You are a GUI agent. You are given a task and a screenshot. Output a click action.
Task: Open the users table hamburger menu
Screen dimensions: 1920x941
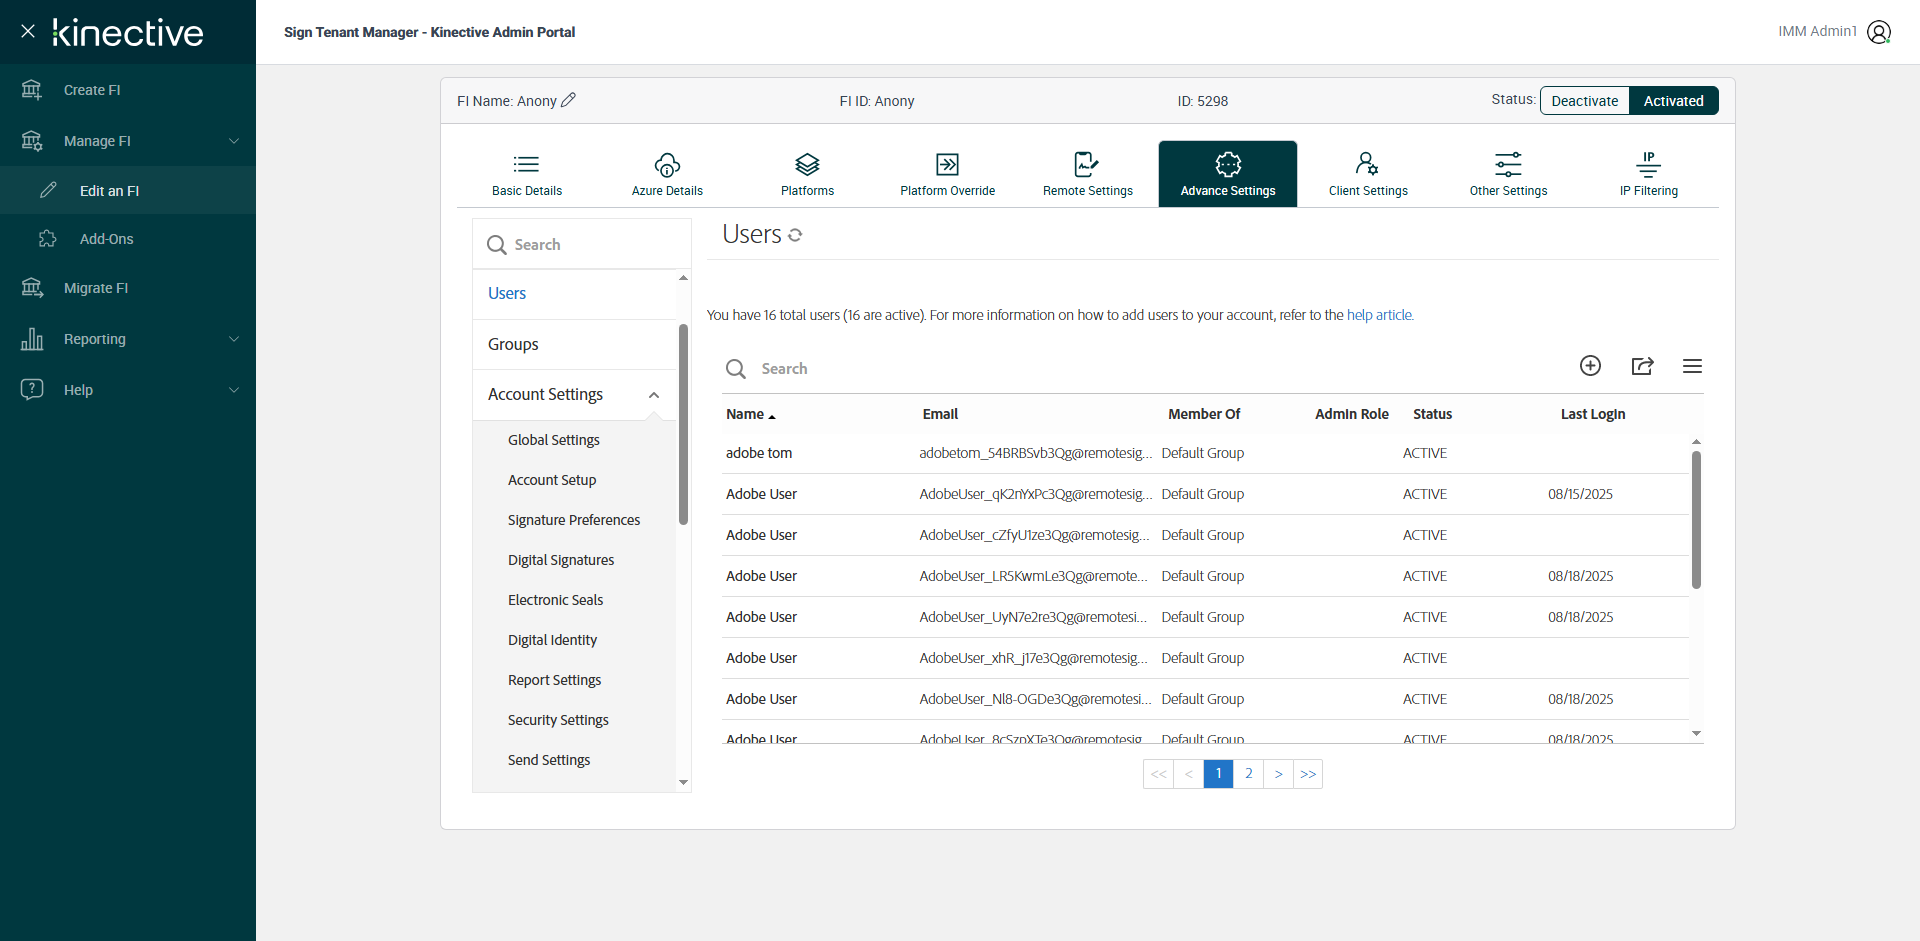tap(1692, 366)
